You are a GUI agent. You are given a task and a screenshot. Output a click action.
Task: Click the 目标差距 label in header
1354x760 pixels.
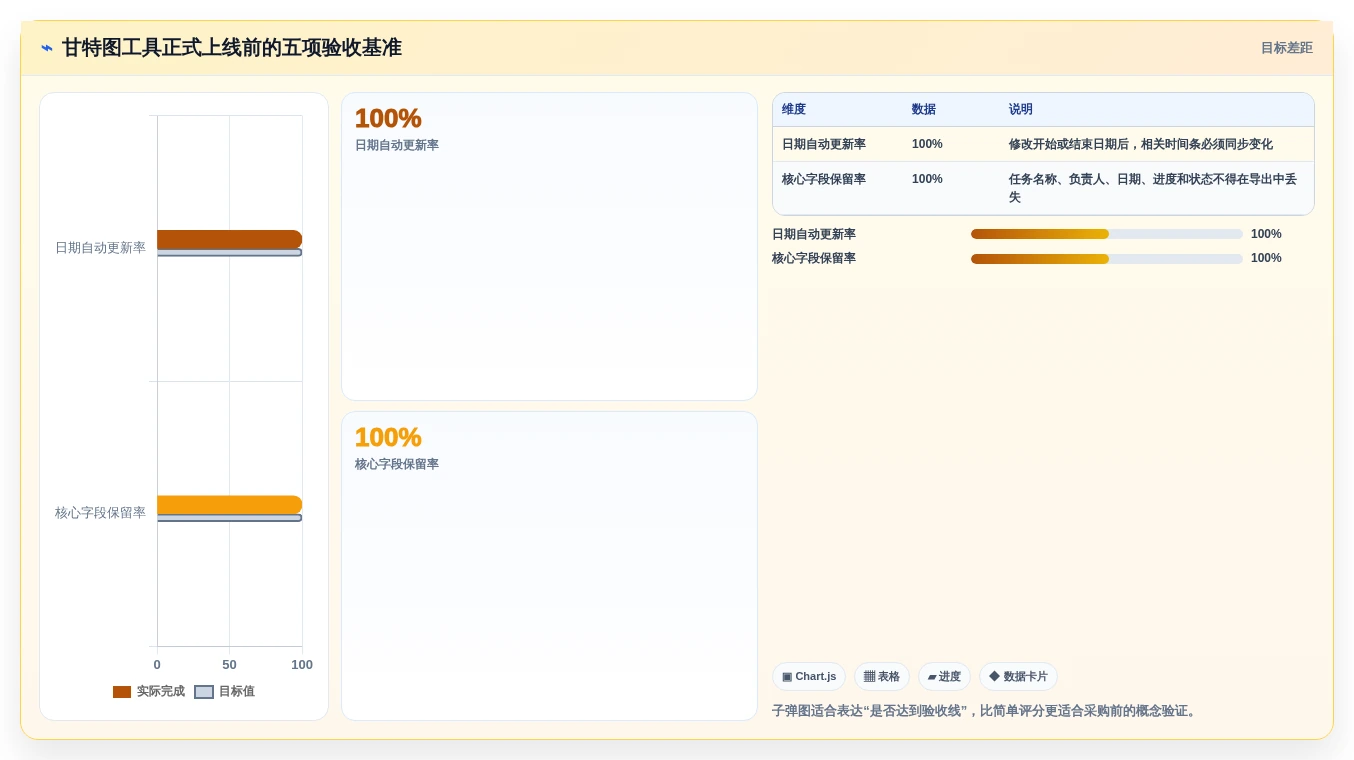1286,48
